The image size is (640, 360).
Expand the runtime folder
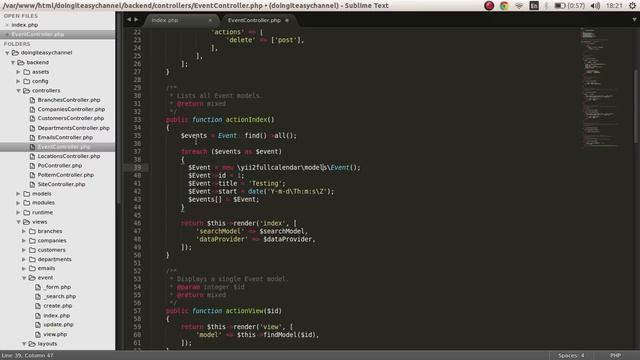[18, 212]
